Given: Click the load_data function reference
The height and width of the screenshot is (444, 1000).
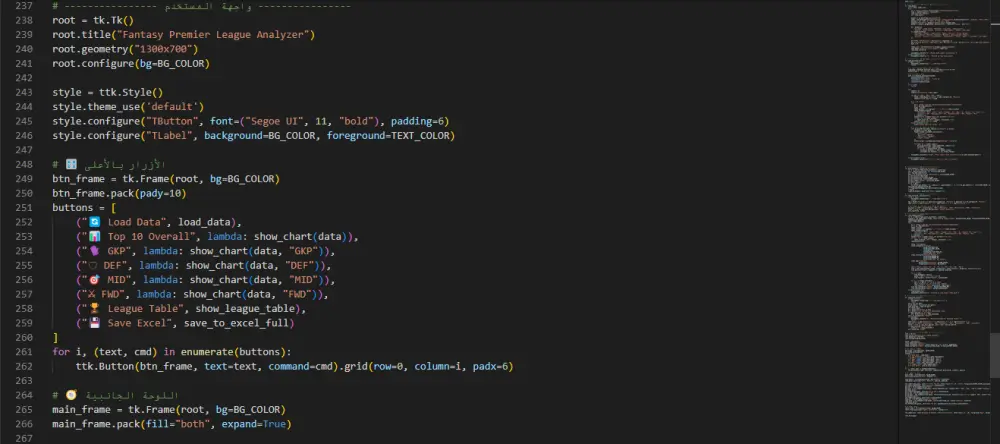Looking at the screenshot, I should (x=204, y=223).
